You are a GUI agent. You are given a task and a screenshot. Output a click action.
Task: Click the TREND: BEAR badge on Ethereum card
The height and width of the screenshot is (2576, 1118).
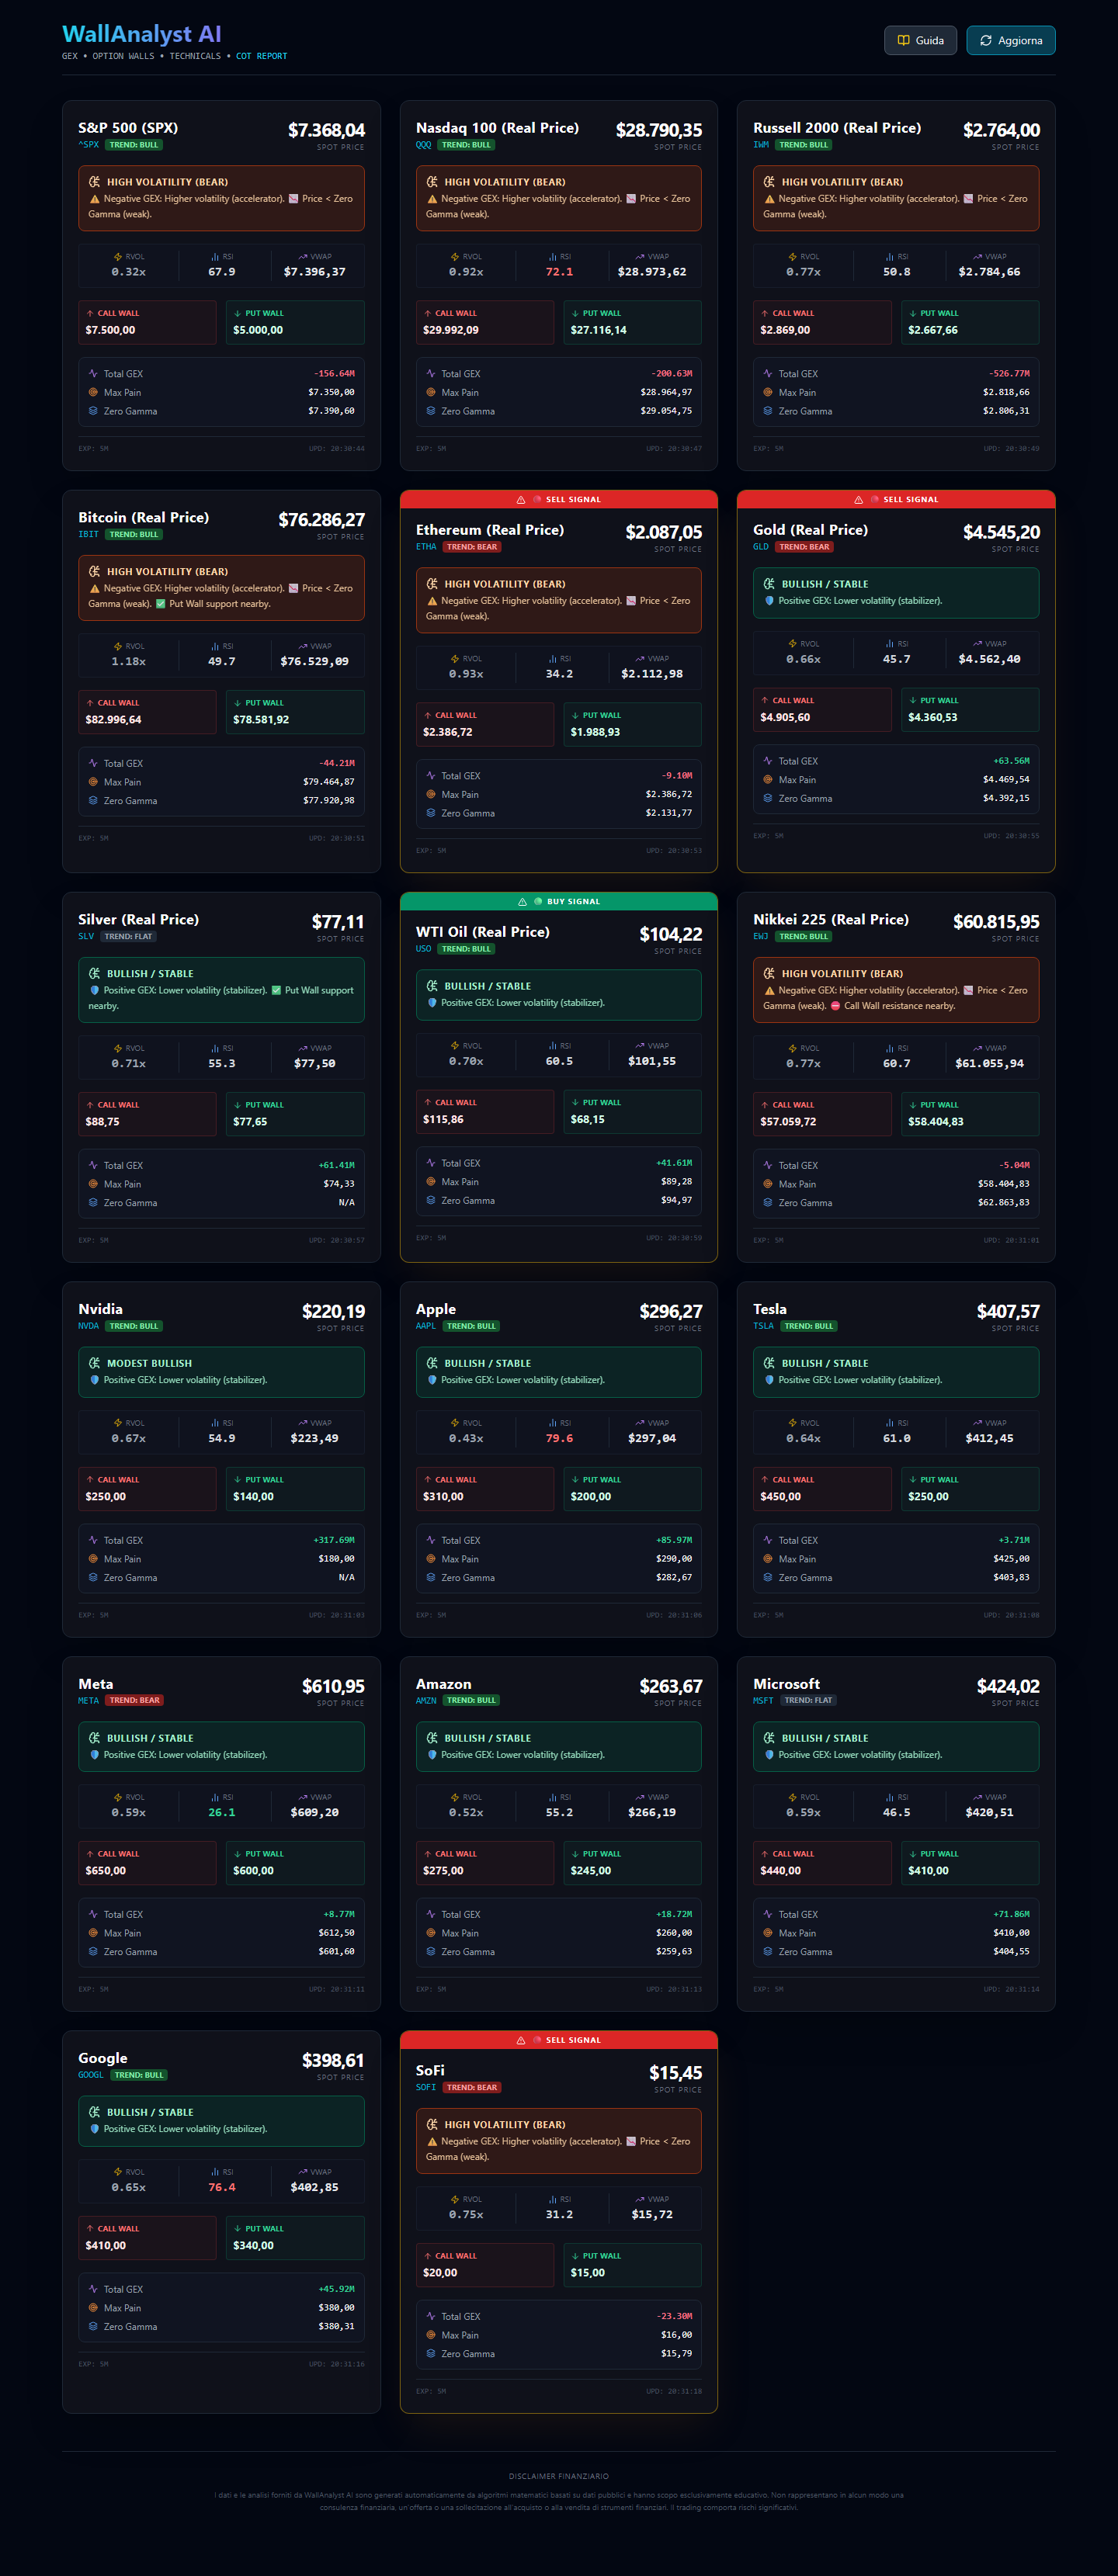click(472, 547)
